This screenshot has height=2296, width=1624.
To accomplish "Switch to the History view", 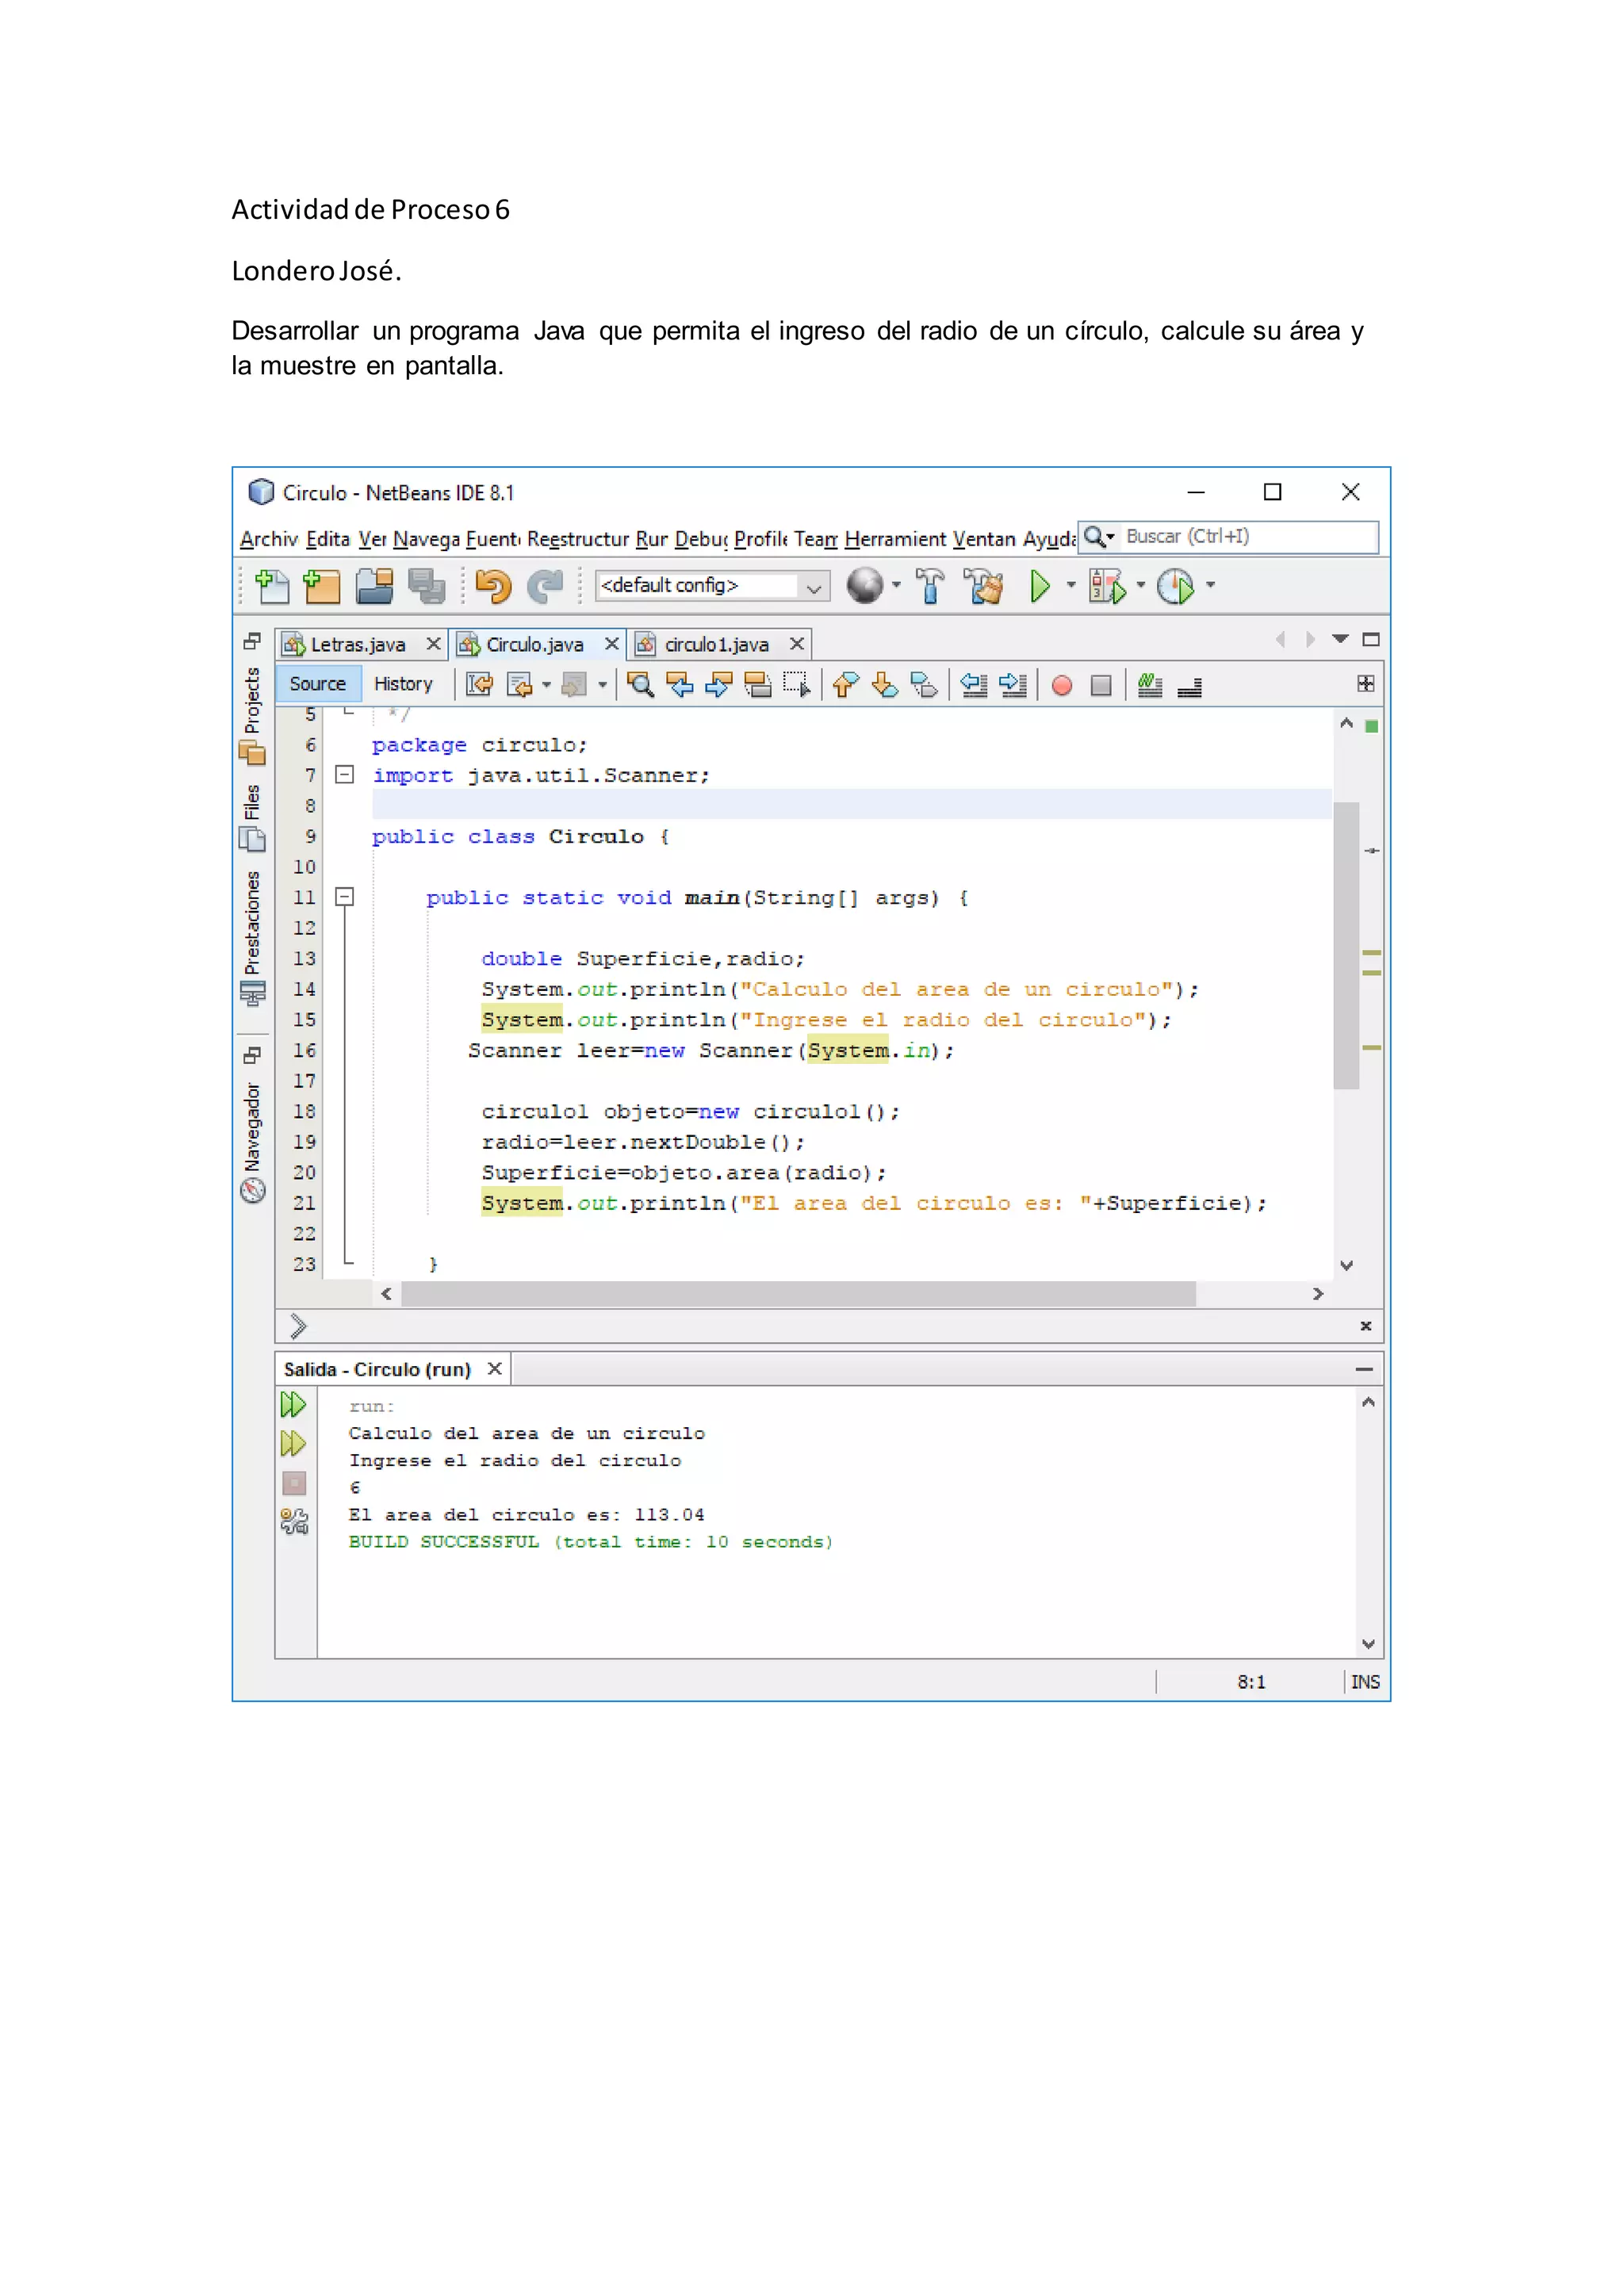I will (x=403, y=684).
